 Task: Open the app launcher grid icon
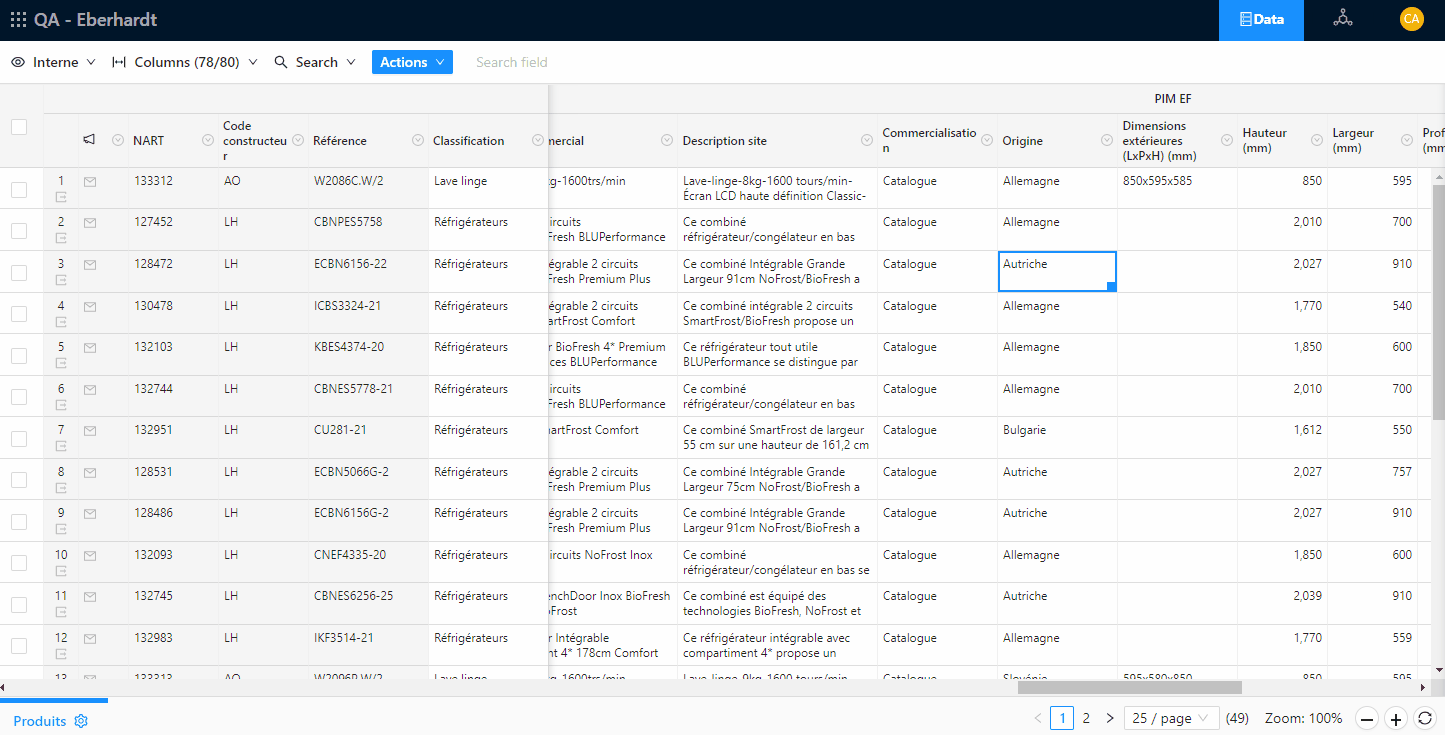tap(18, 20)
